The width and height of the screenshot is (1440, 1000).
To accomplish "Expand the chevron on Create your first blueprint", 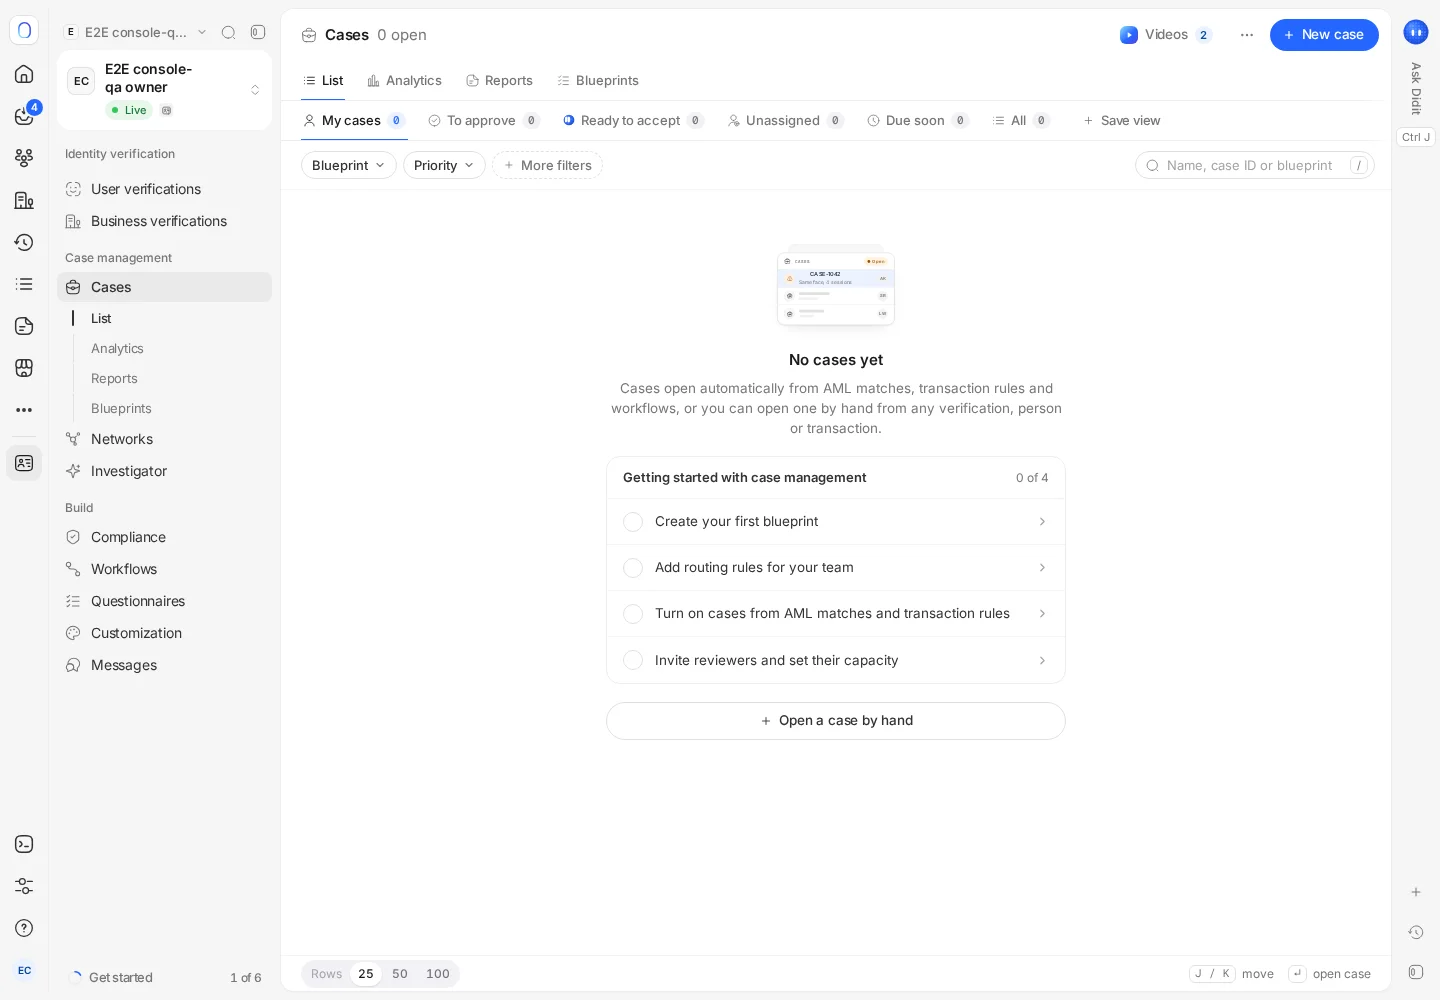I will tap(1042, 522).
